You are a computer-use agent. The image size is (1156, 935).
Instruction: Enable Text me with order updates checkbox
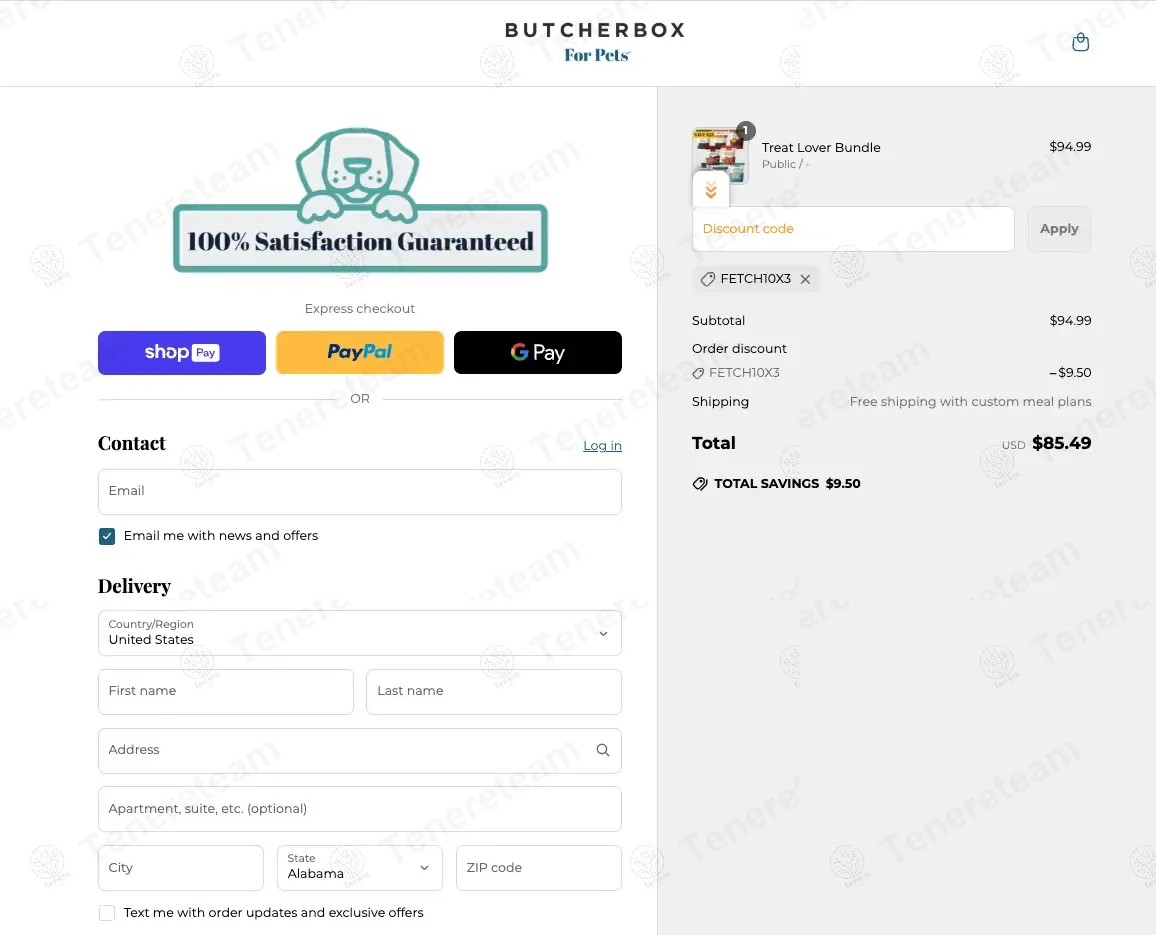(x=107, y=913)
